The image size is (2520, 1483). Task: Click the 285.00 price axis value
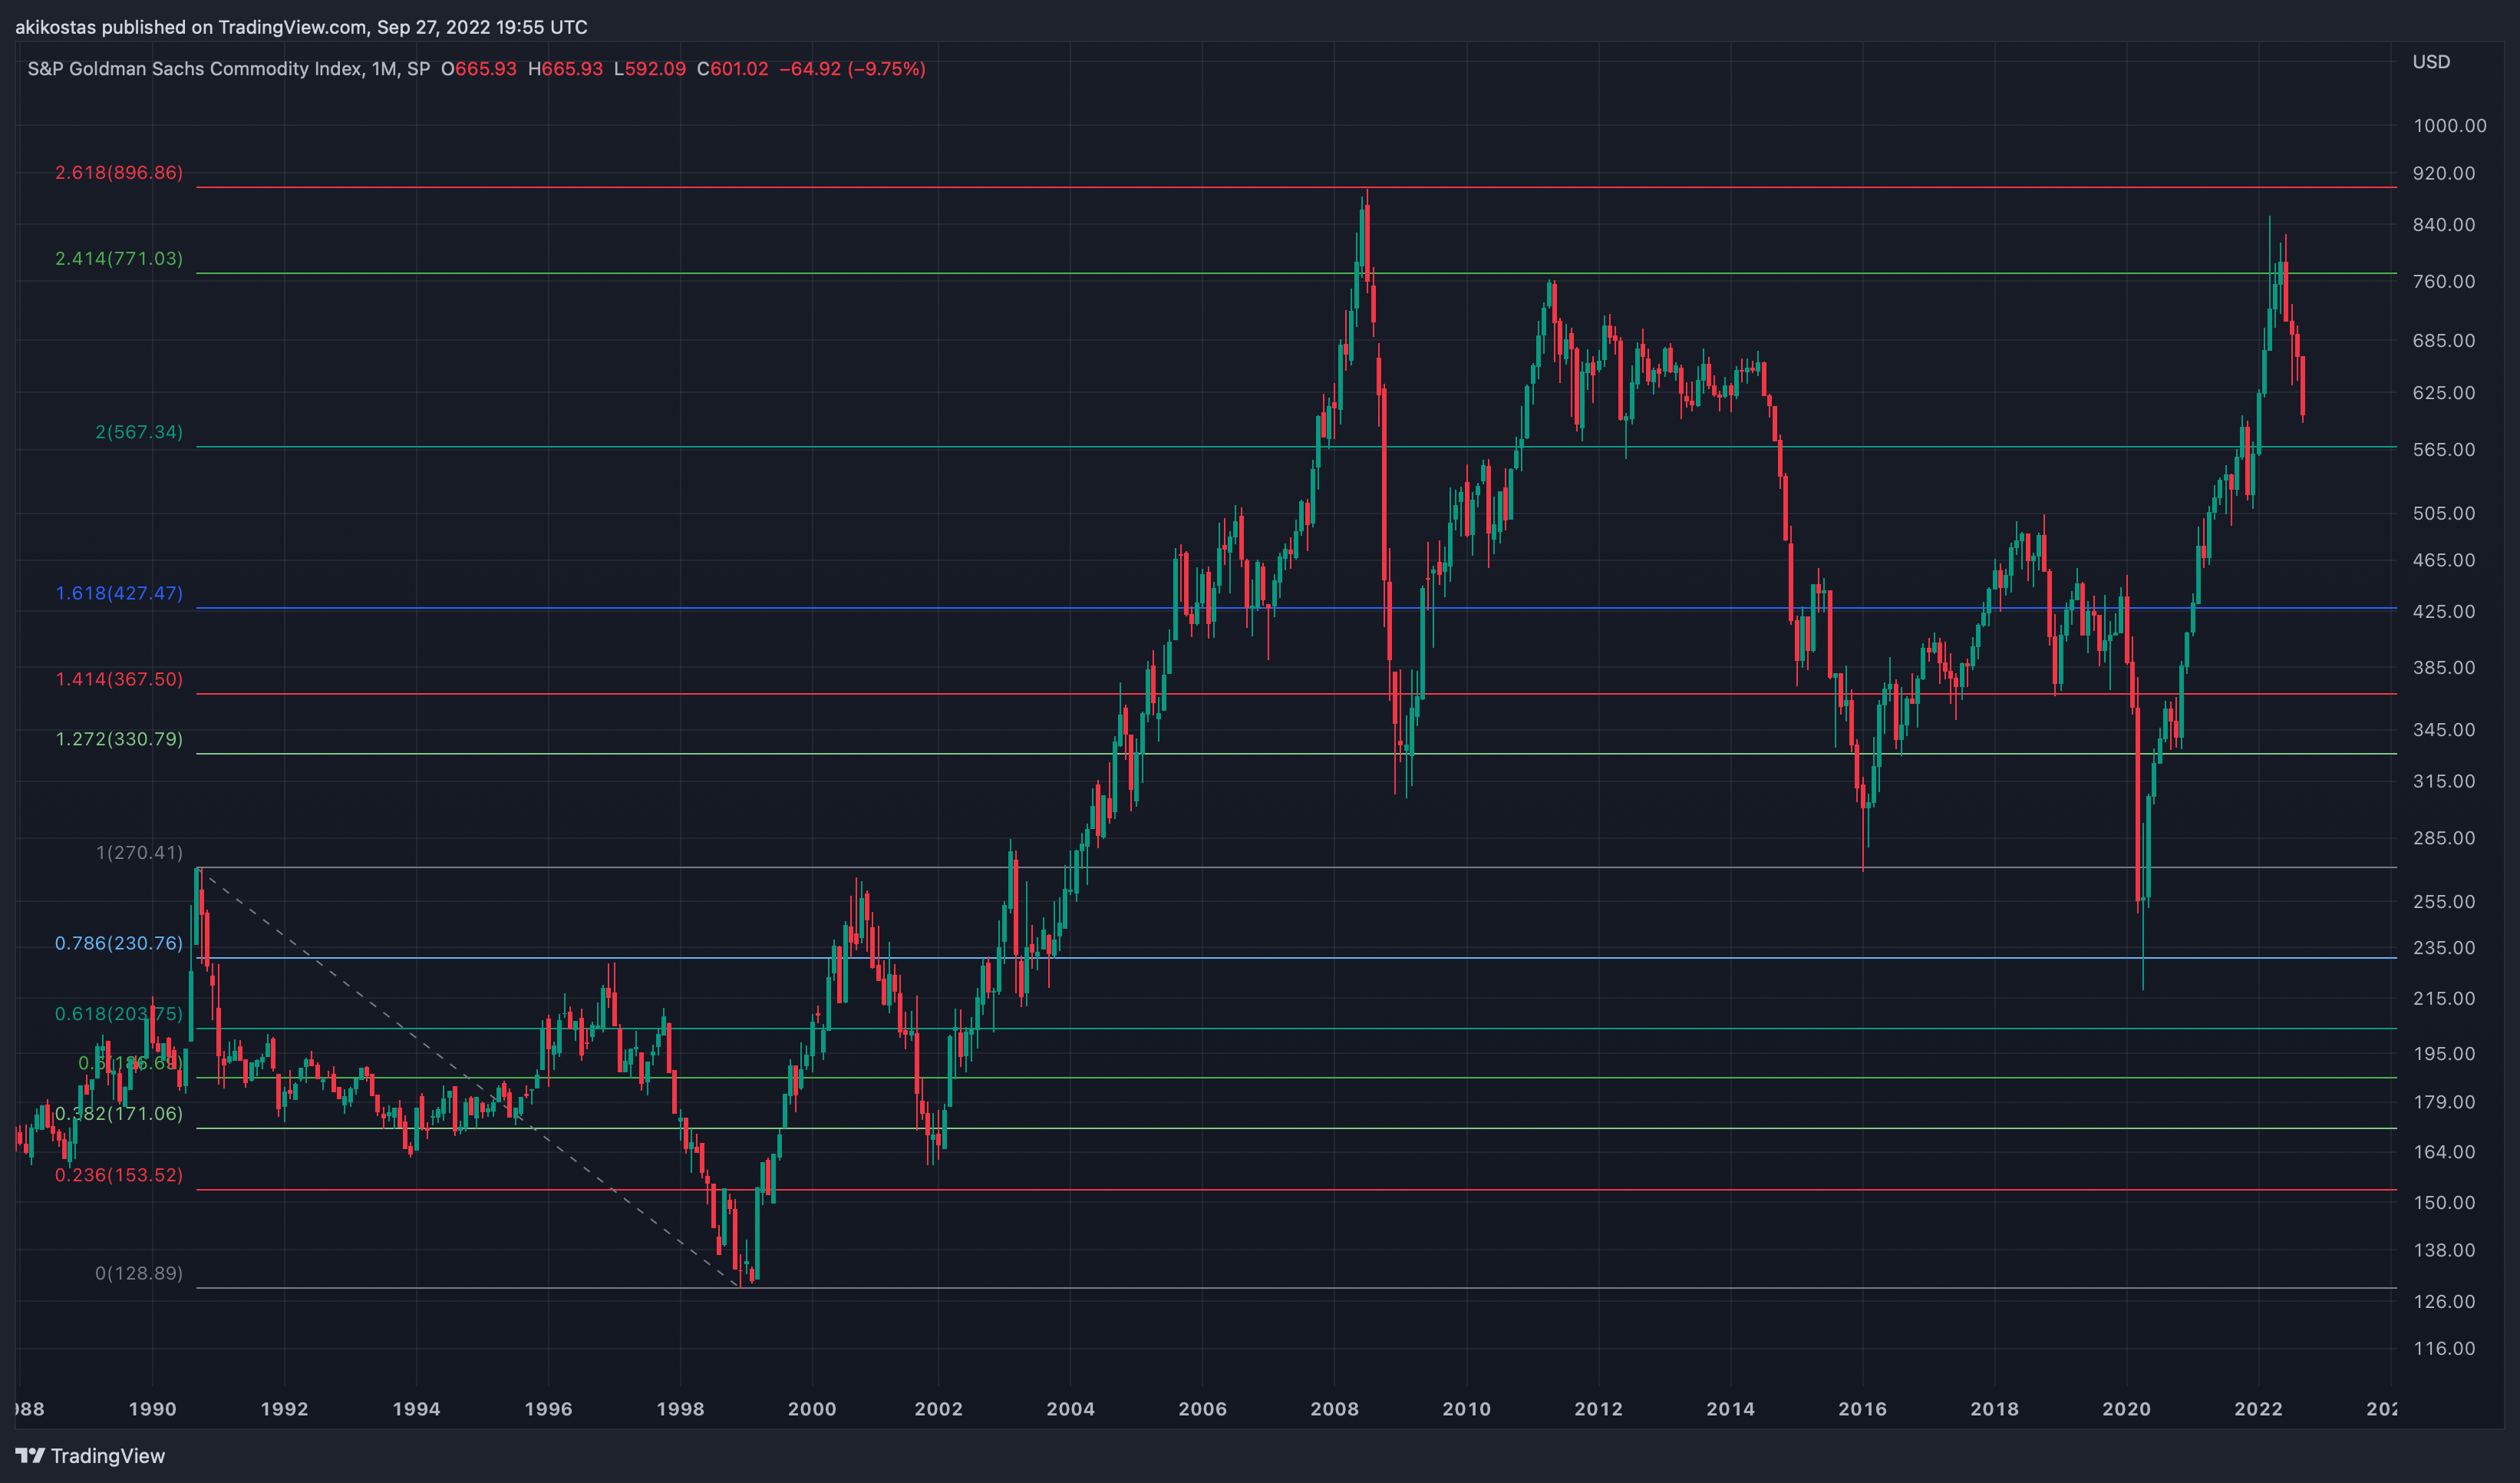(2444, 838)
